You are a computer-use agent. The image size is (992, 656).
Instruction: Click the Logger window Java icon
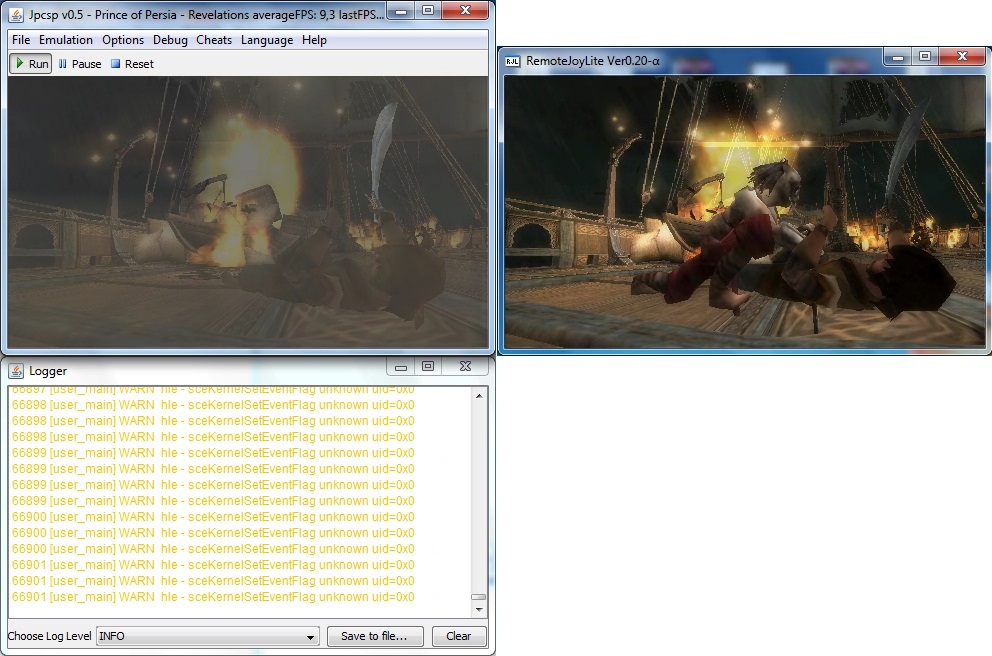(x=16, y=371)
